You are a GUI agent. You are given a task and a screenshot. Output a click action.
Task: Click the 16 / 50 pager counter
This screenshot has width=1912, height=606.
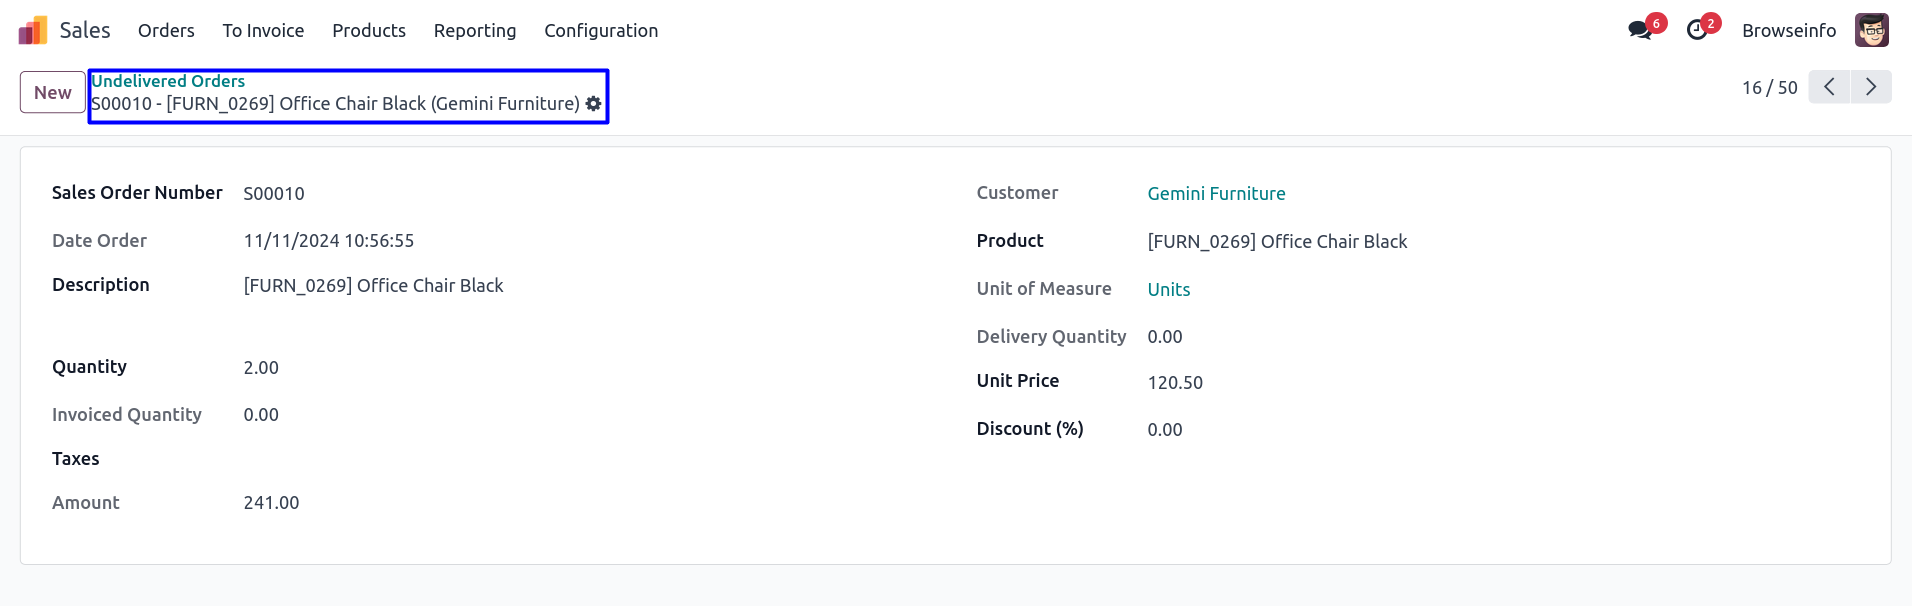pyautogui.click(x=1769, y=88)
